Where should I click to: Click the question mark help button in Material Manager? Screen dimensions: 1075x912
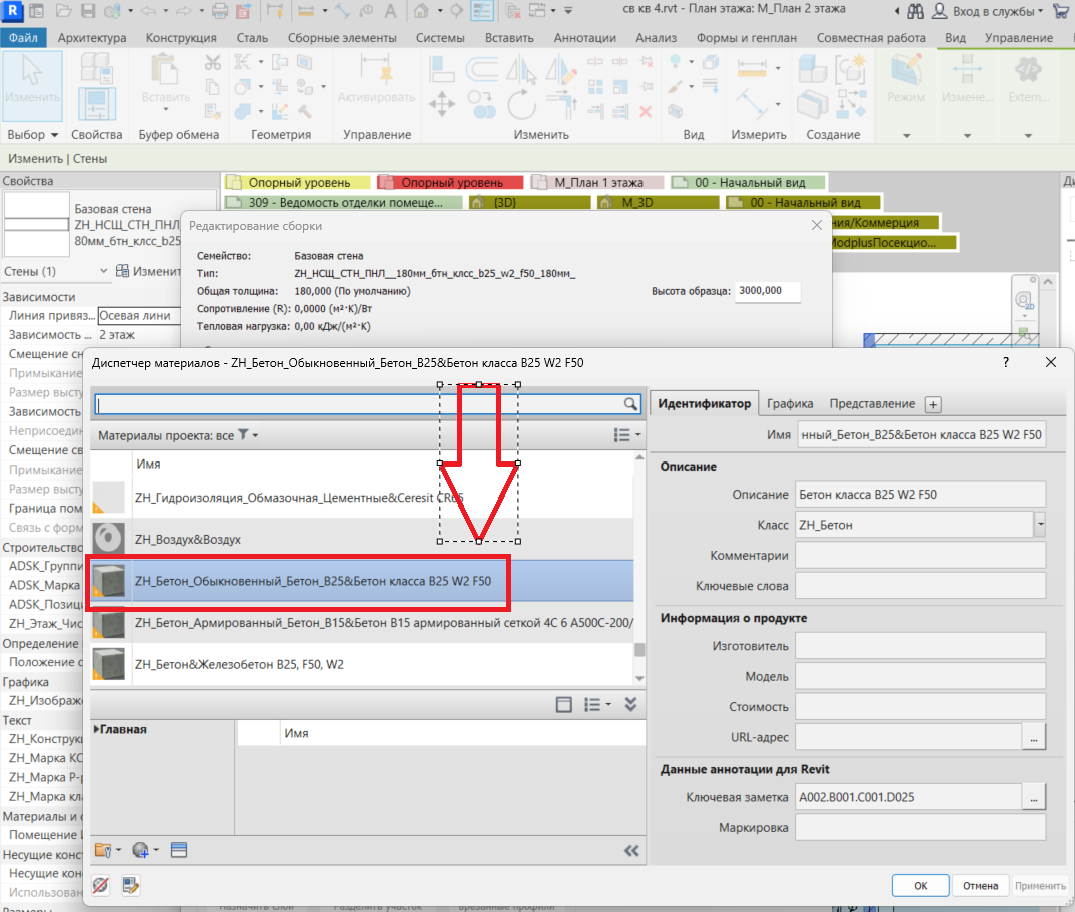(1006, 362)
